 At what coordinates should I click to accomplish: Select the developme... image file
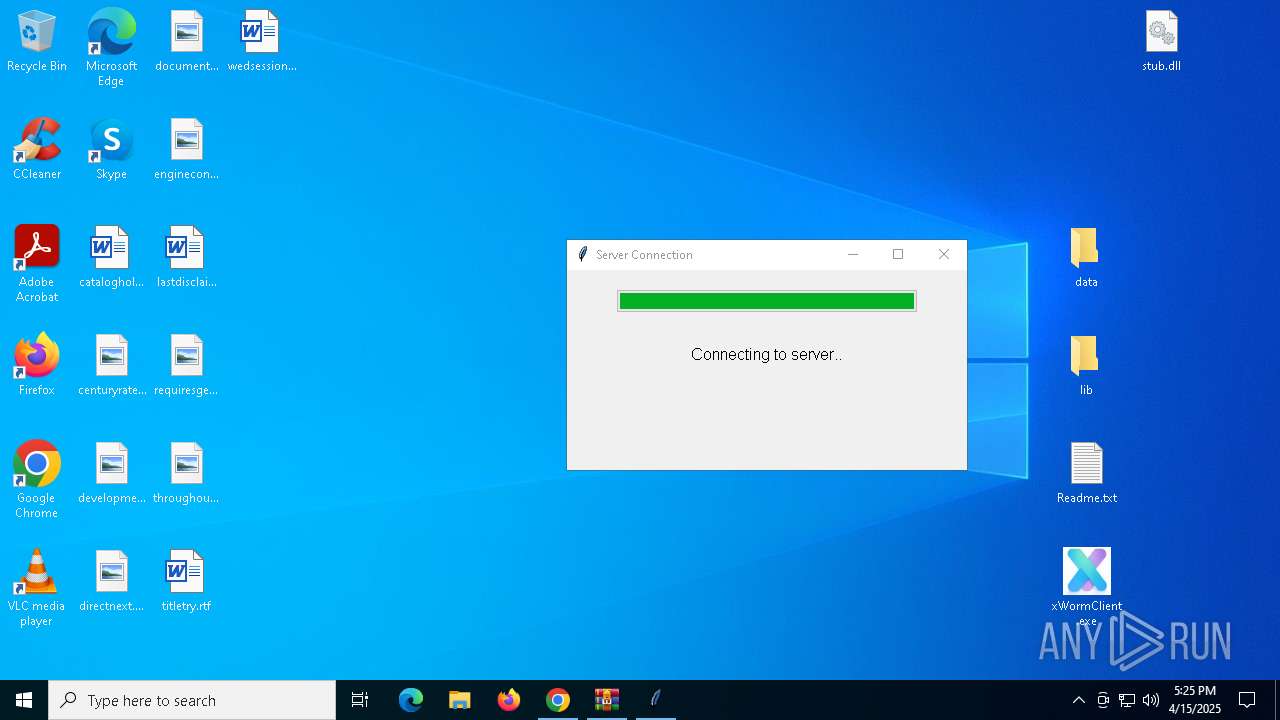pos(111,473)
